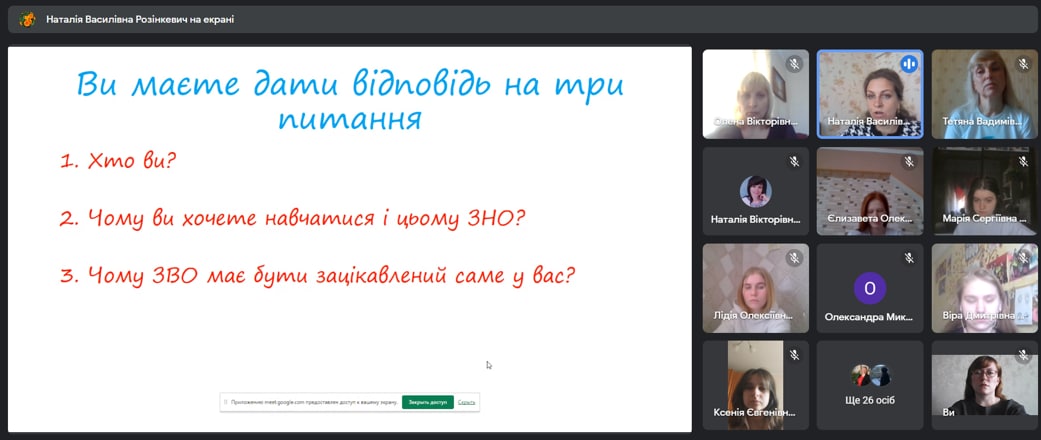Click the presented slide with three questions
This screenshot has height=440, width=1041.
coord(350,240)
